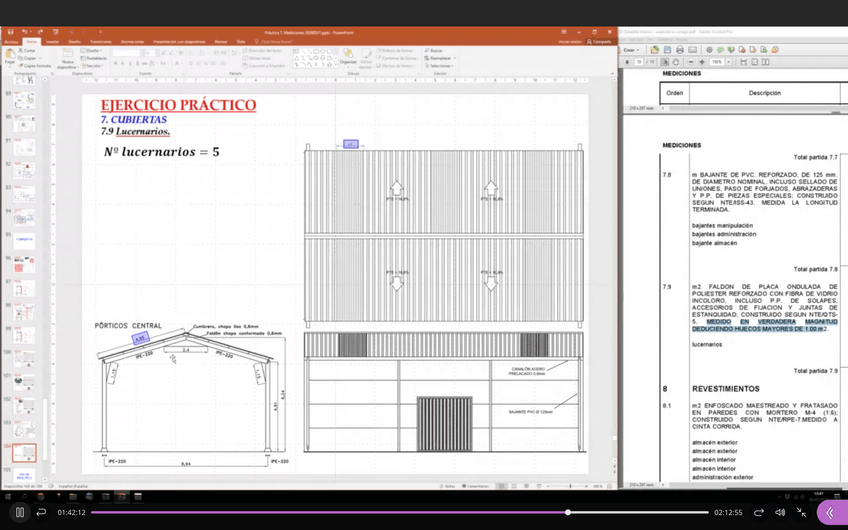Screen dimensions: 848x530
Task: Select the currently highlighted slide thumbnail
Action: pyautogui.click(x=23, y=454)
